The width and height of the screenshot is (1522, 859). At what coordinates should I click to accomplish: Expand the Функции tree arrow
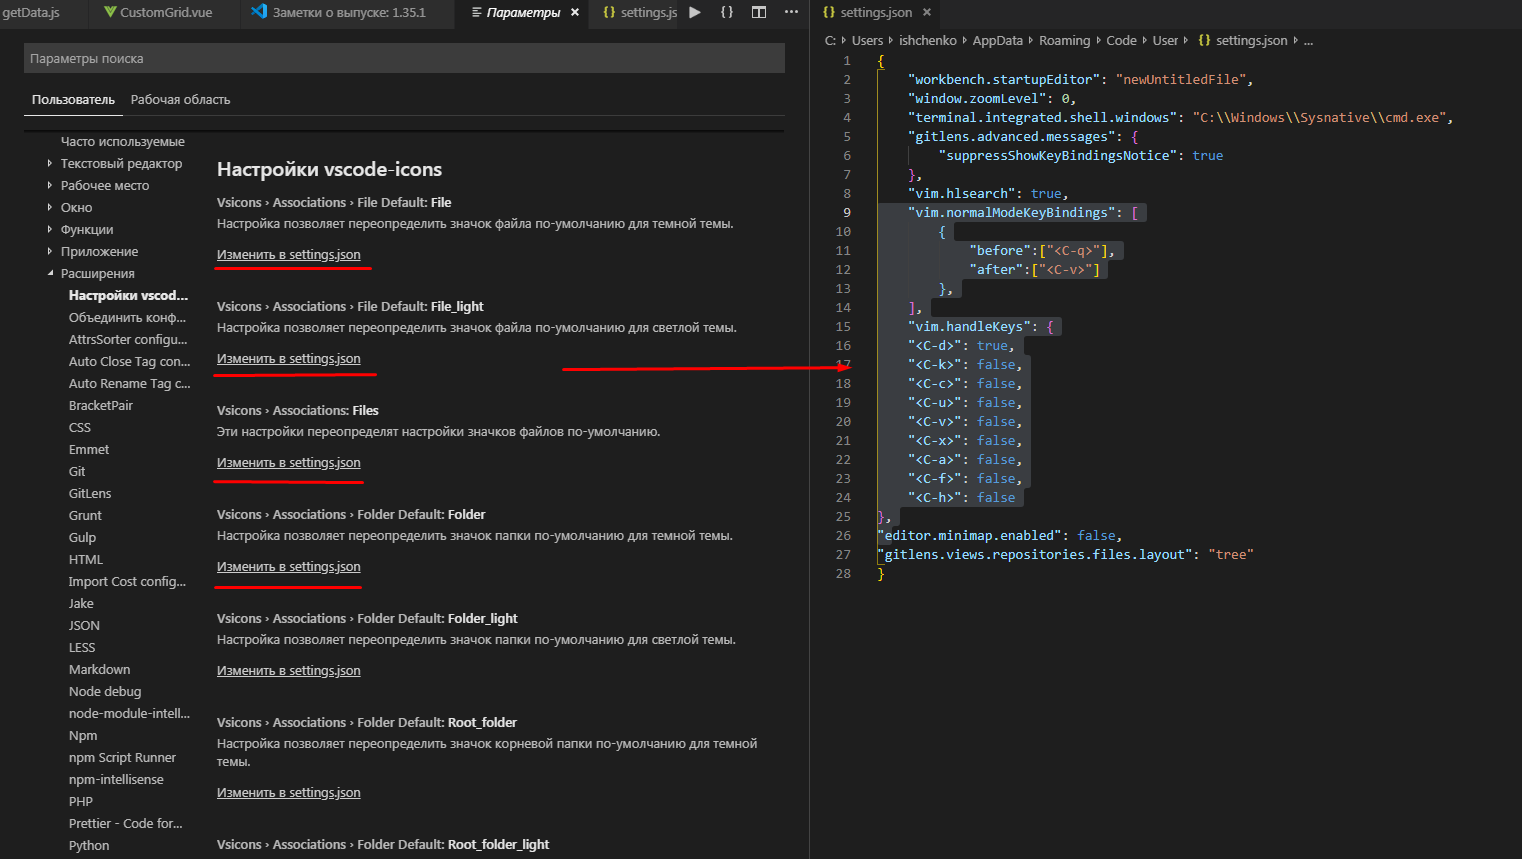(x=50, y=229)
